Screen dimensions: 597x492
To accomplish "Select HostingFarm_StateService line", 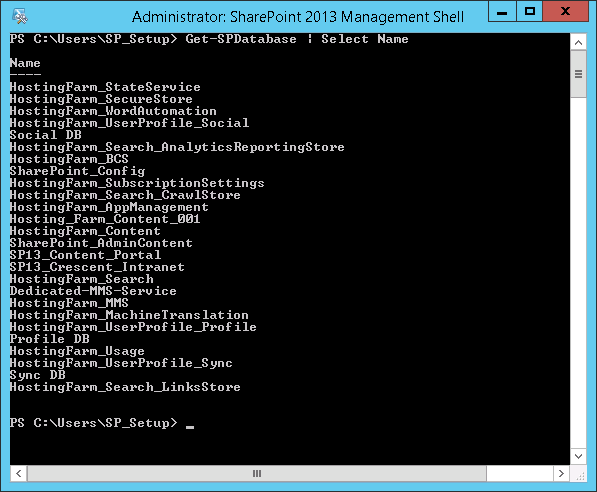I will (x=105, y=87).
